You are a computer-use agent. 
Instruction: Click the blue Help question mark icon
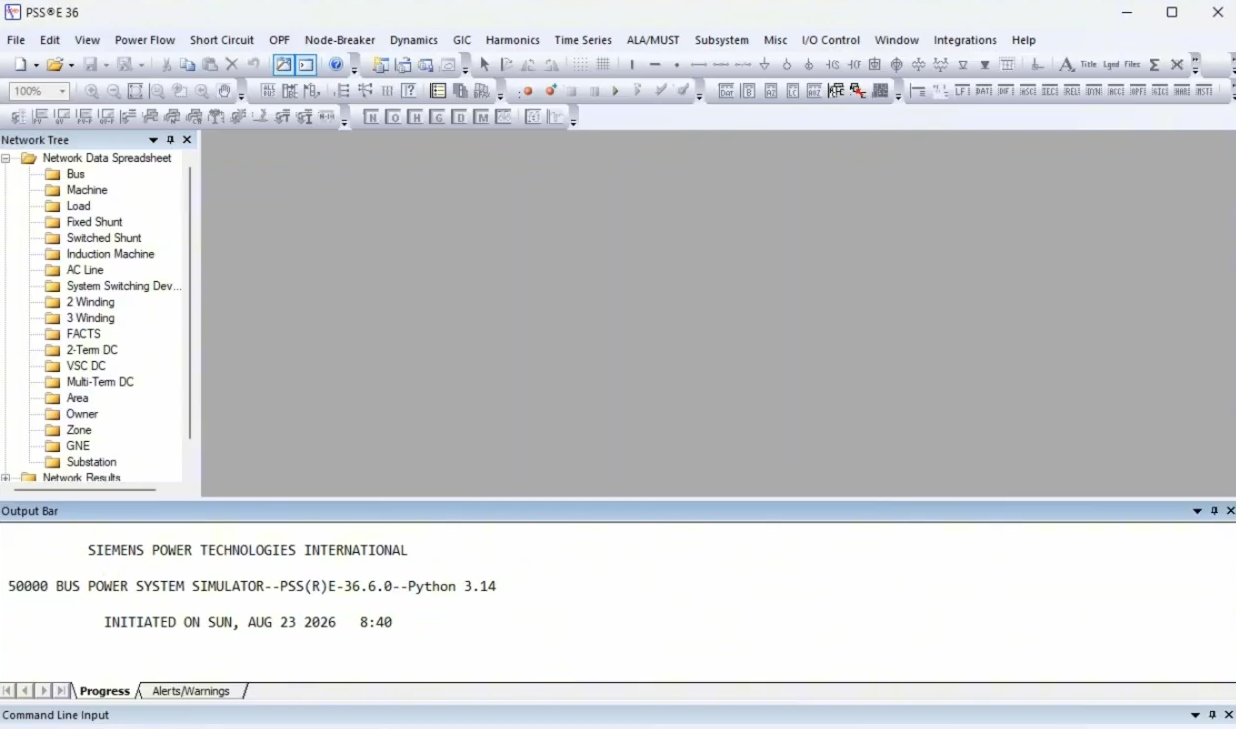click(336, 65)
